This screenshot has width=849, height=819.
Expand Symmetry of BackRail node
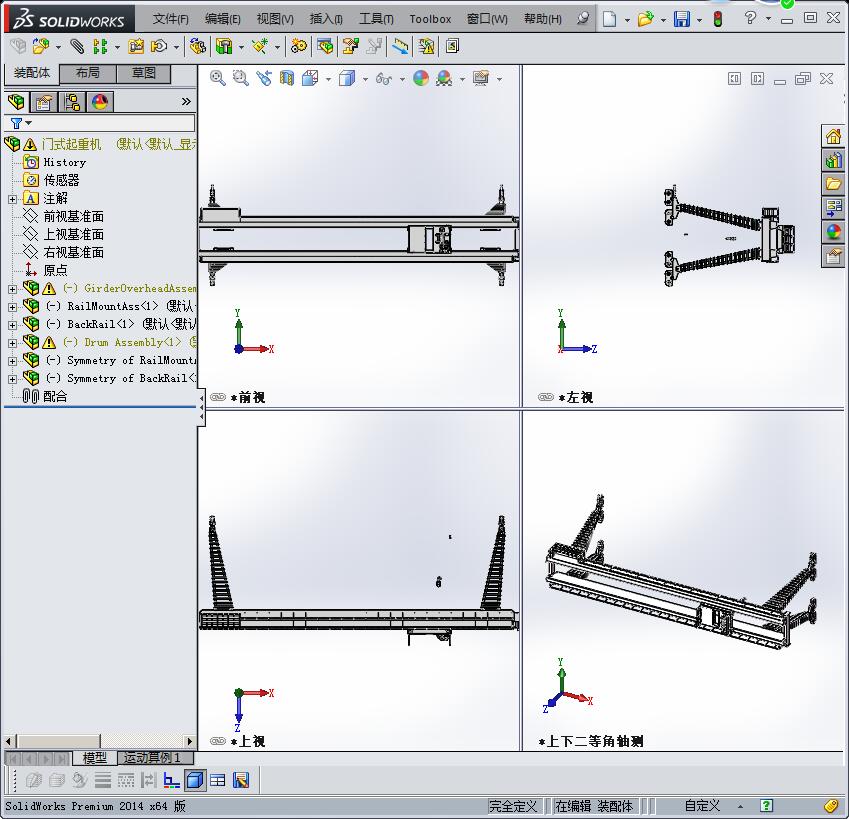12,379
